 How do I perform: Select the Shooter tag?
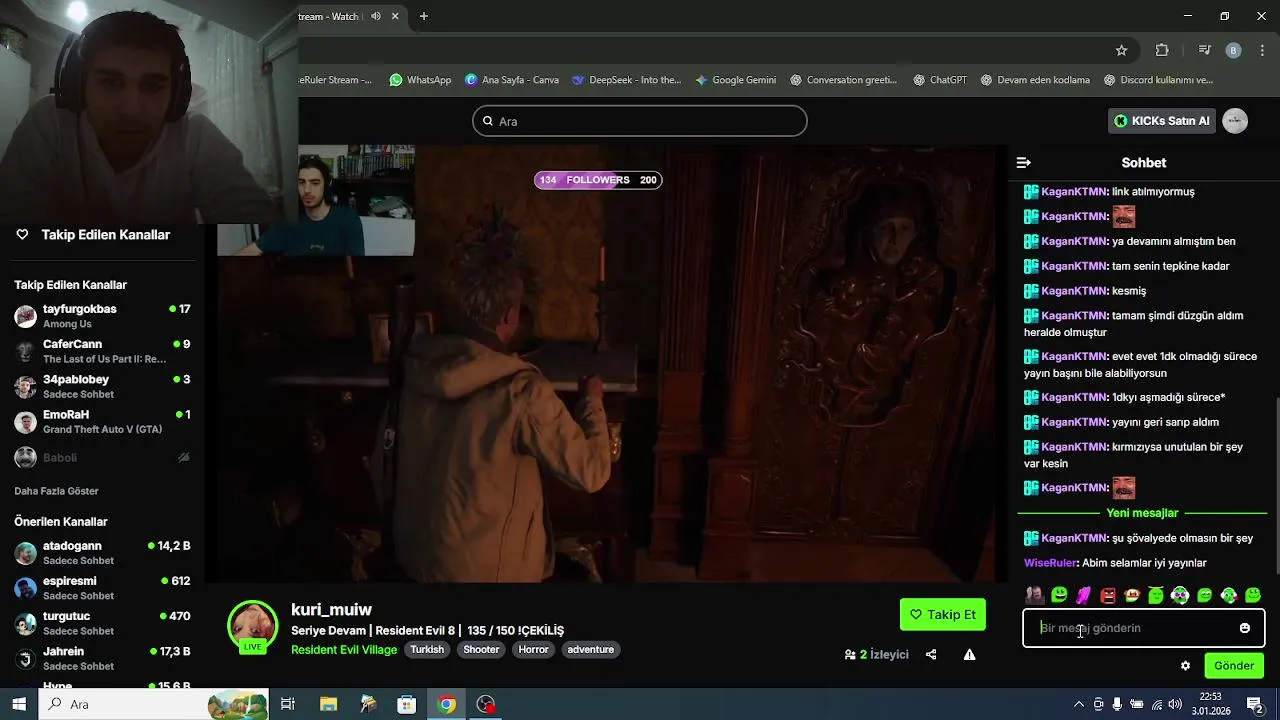point(481,649)
